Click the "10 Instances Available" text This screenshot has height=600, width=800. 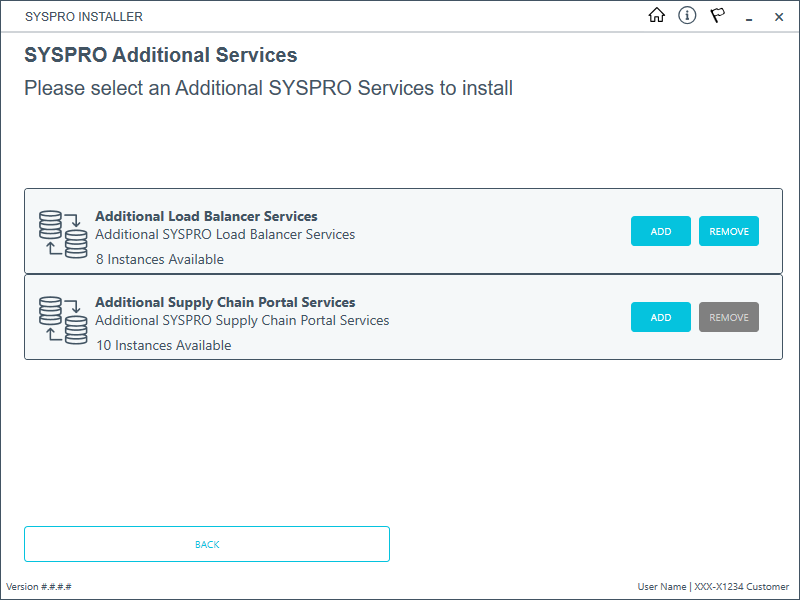(x=163, y=345)
